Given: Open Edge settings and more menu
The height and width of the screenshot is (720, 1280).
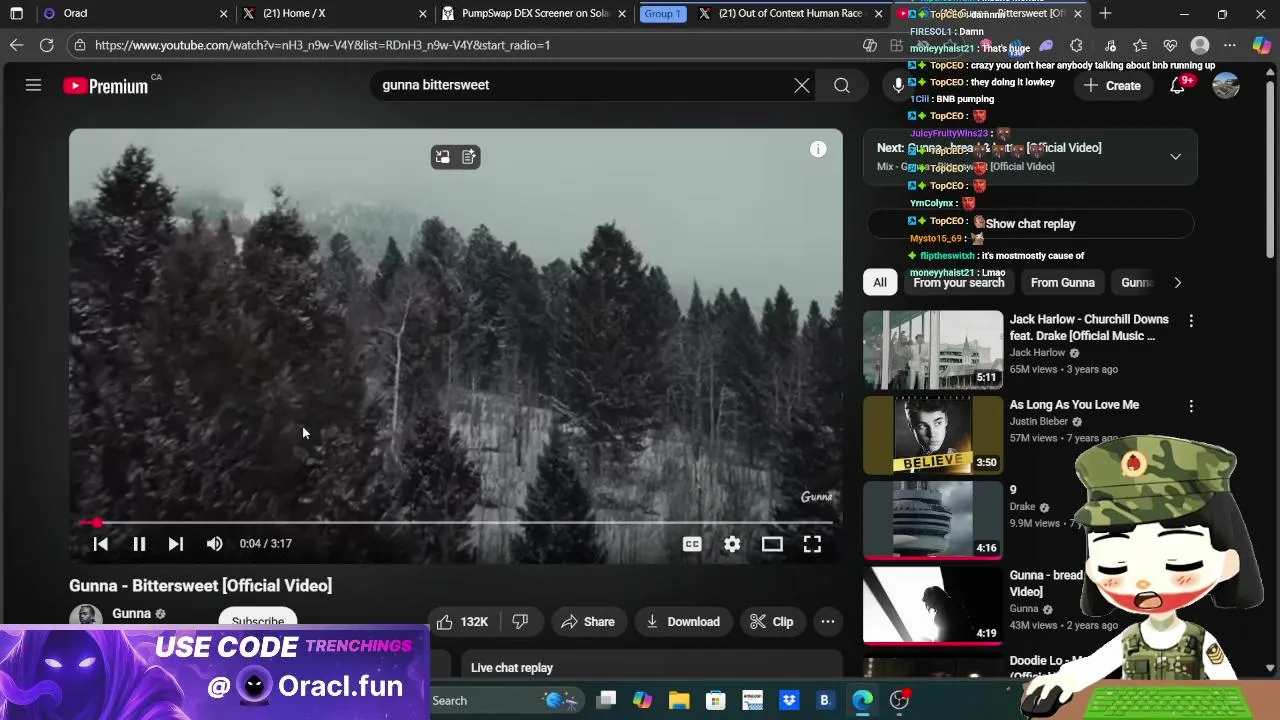Looking at the screenshot, I should 1230,45.
